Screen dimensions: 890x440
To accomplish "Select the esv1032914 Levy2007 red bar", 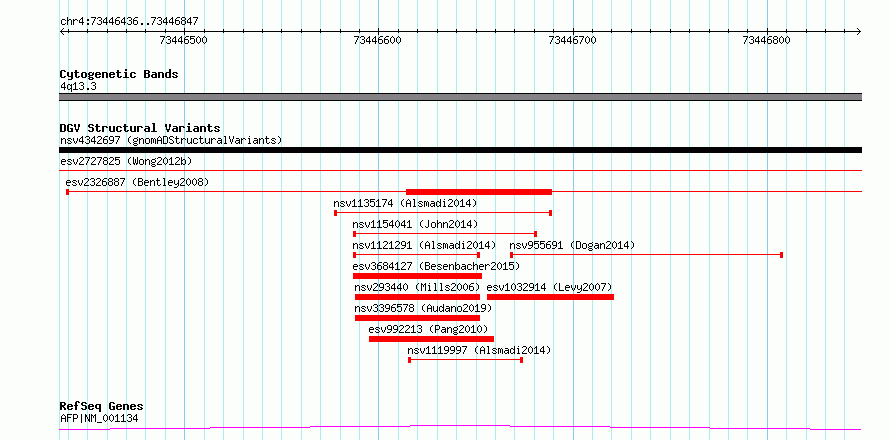I will tap(551, 297).
